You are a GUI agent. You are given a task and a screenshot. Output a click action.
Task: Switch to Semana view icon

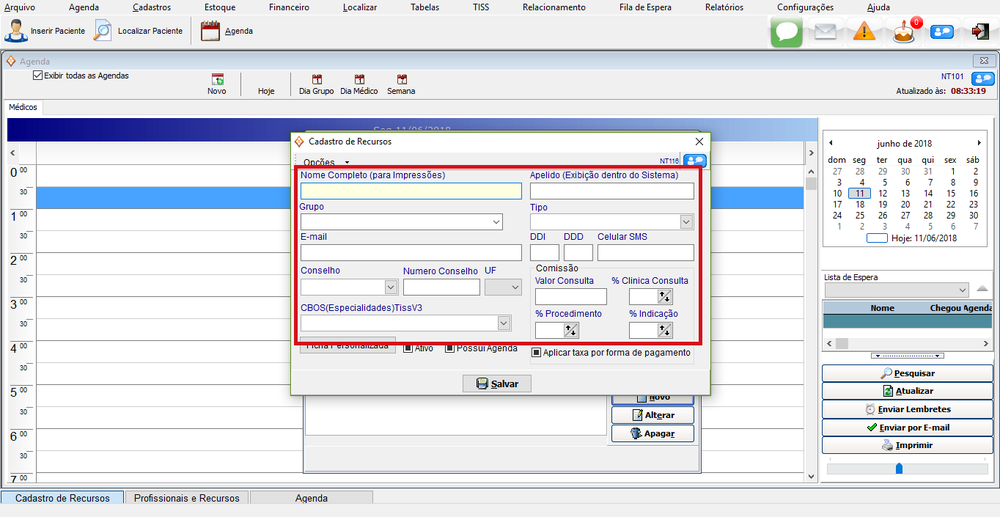coord(401,80)
